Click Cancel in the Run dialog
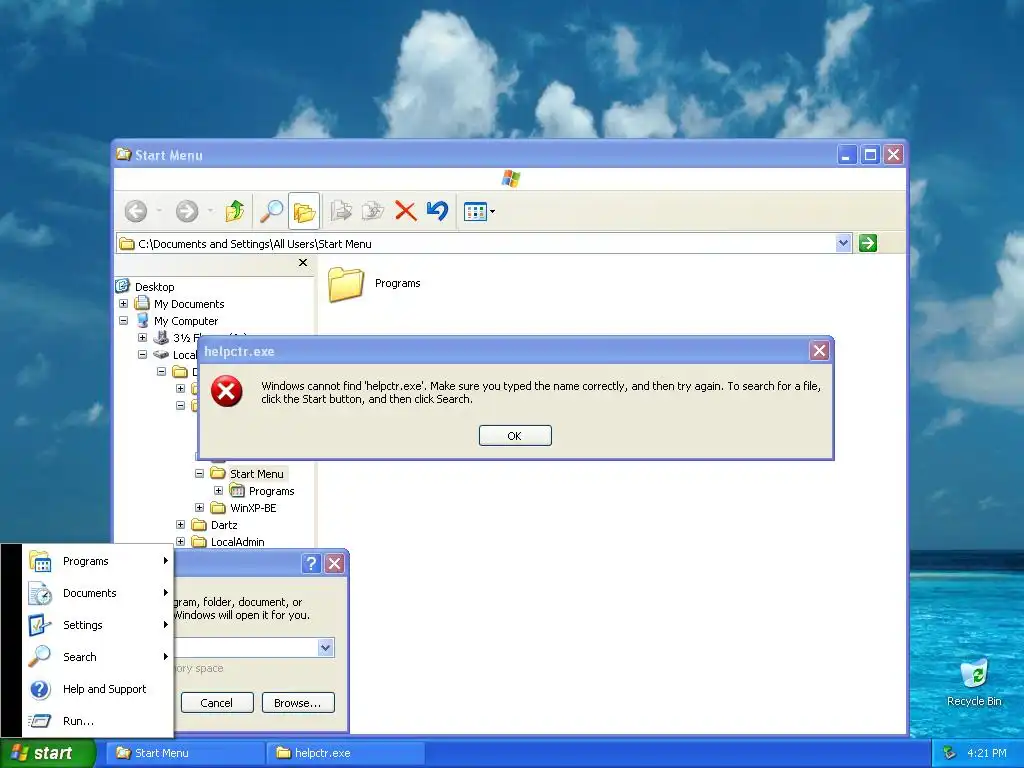The image size is (1024, 768). click(x=217, y=703)
